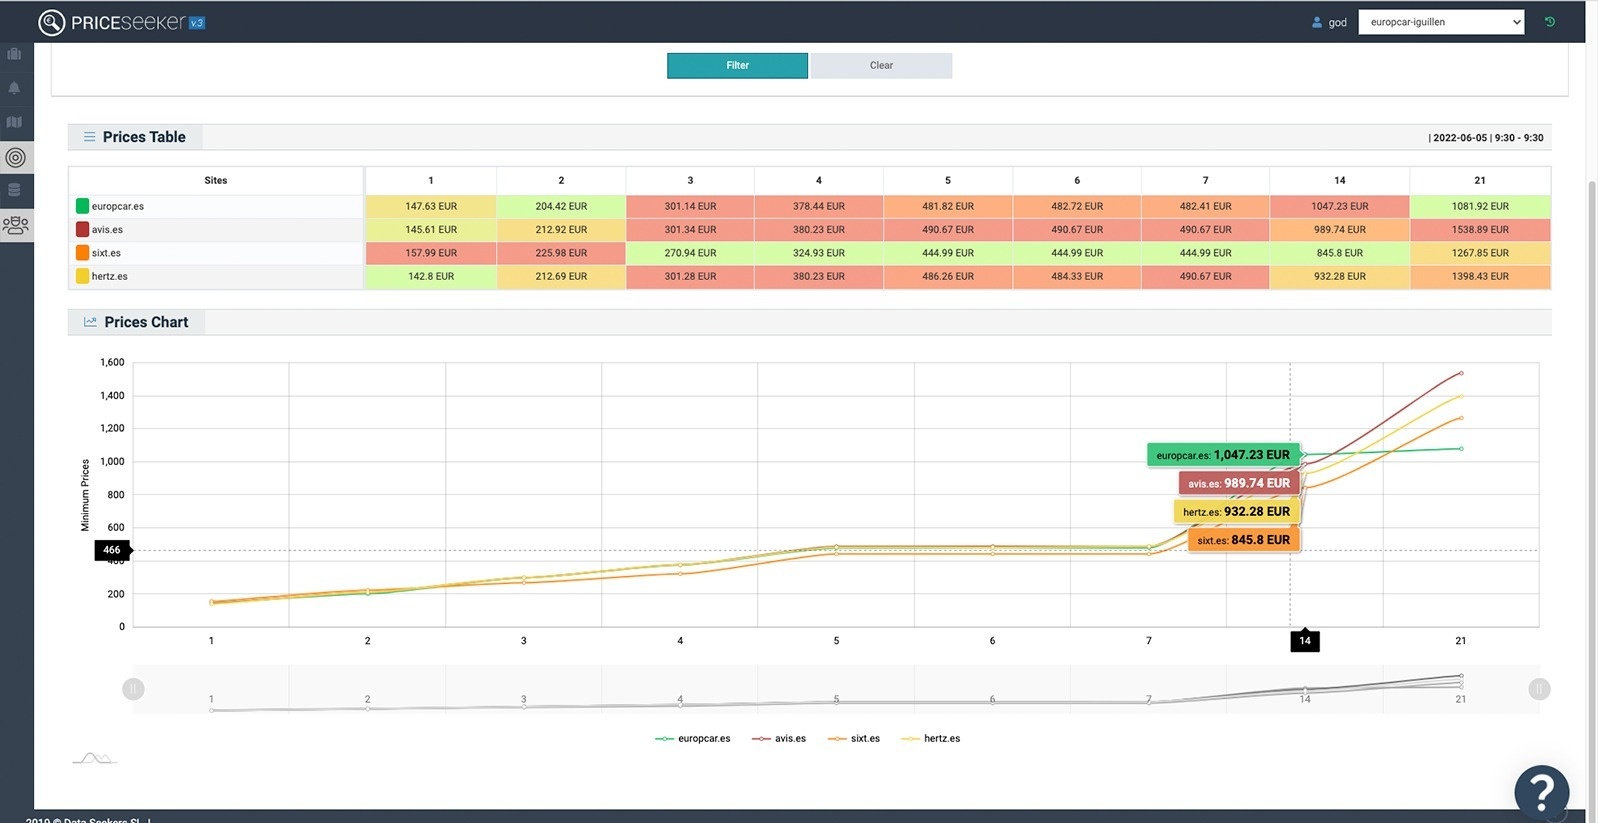
Task: Grab the right chart range slider handle
Action: click(1539, 689)
